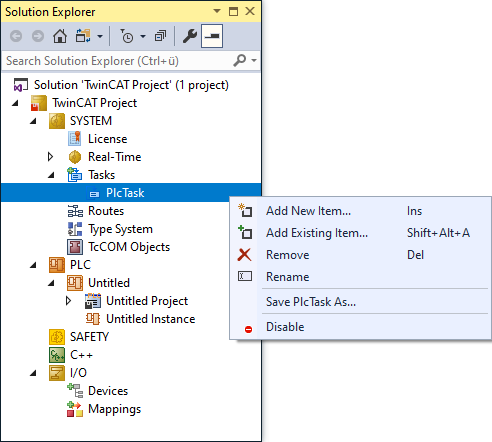
Task: Open the Switch Views dropdown arrow
Action: pyautogui.click(x=100, y=36)
